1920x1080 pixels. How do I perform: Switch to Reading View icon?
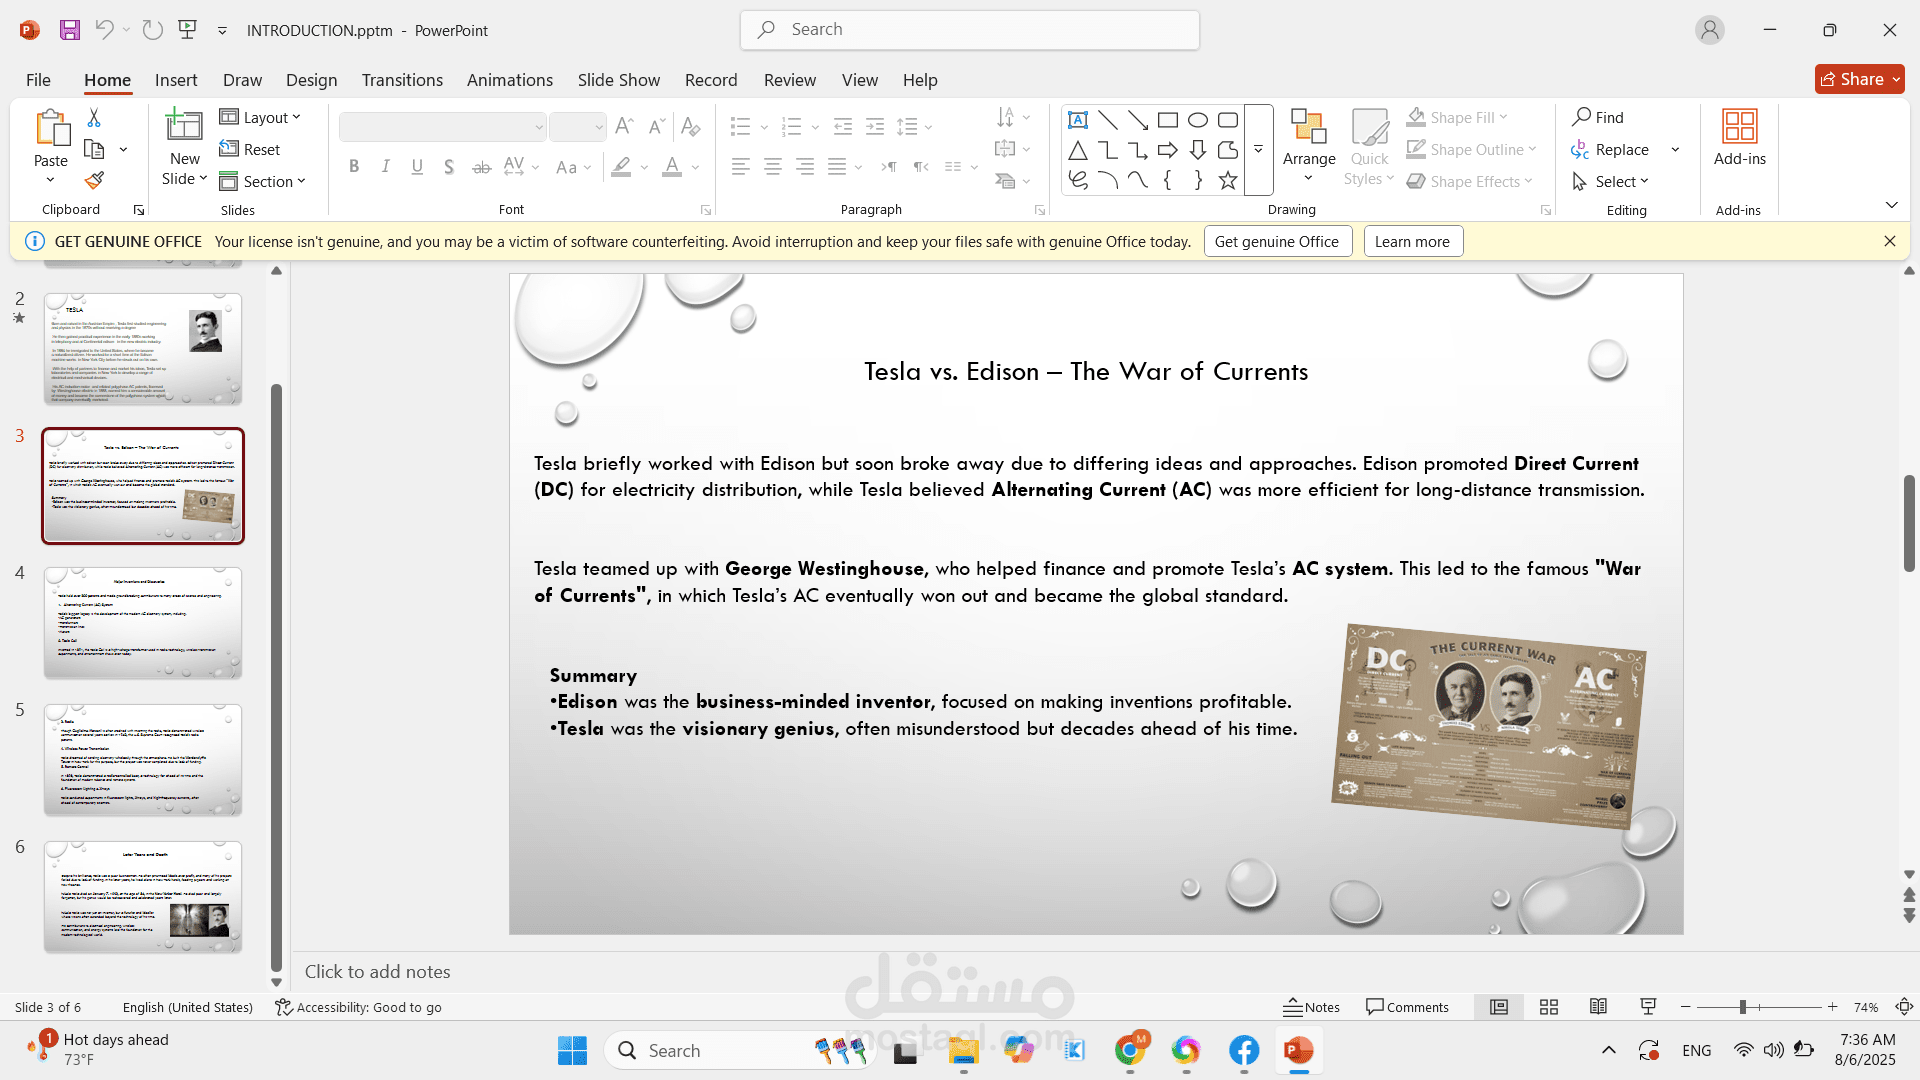(1598, 1007)
